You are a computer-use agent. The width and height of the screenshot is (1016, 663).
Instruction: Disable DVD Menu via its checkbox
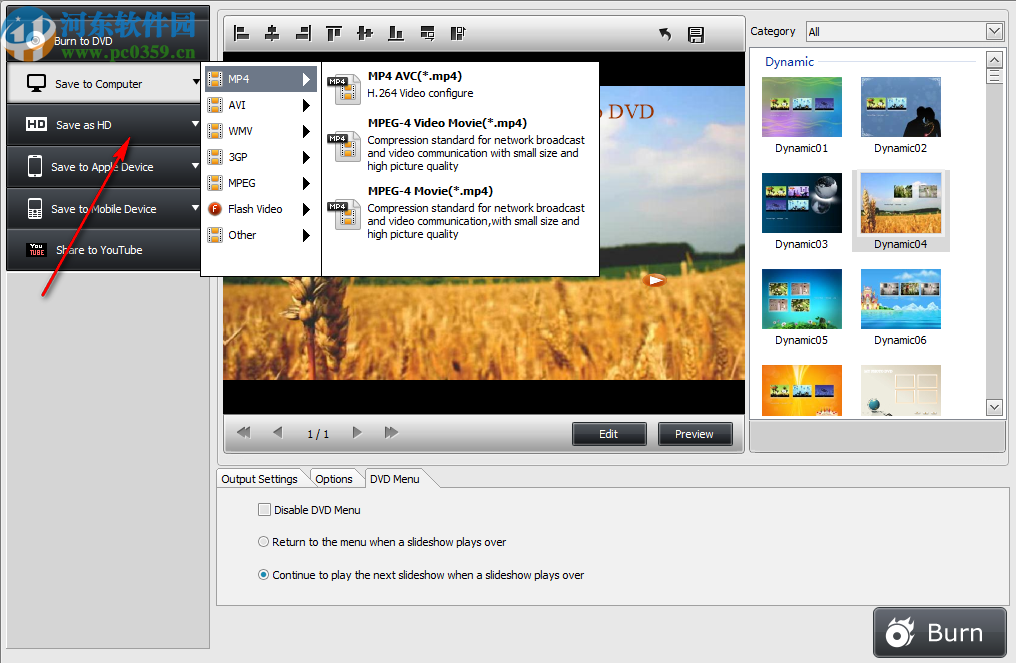point(264,509)
